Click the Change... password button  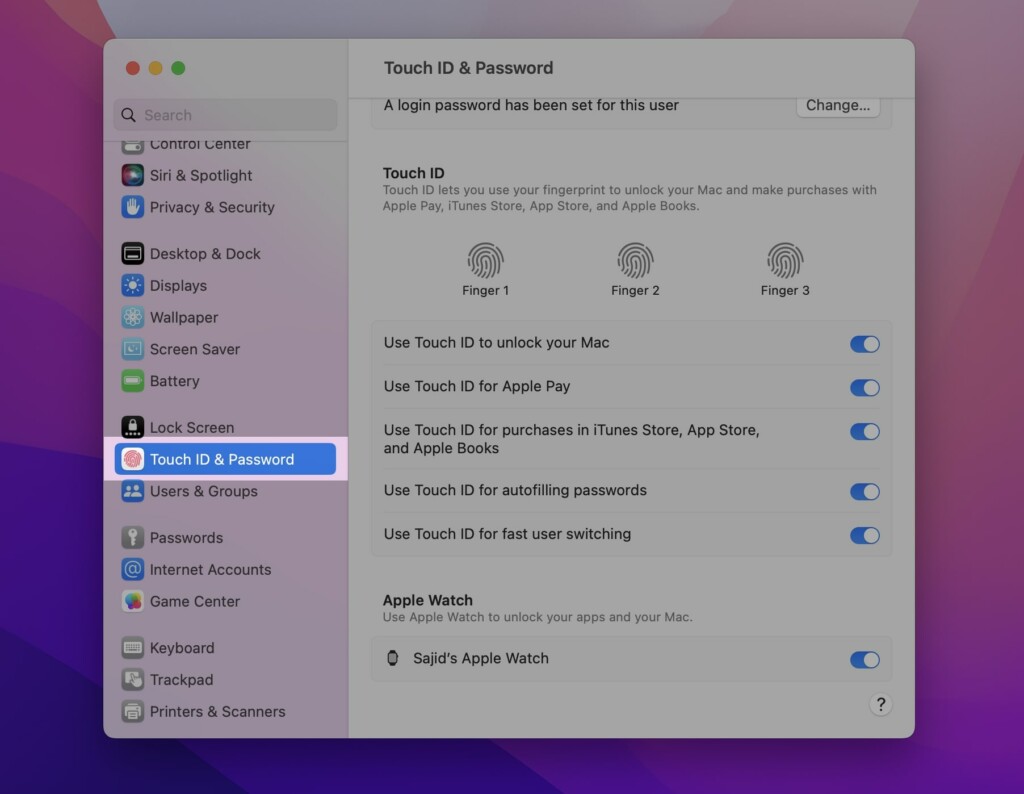pyautogui.click(x=838, y=105)
